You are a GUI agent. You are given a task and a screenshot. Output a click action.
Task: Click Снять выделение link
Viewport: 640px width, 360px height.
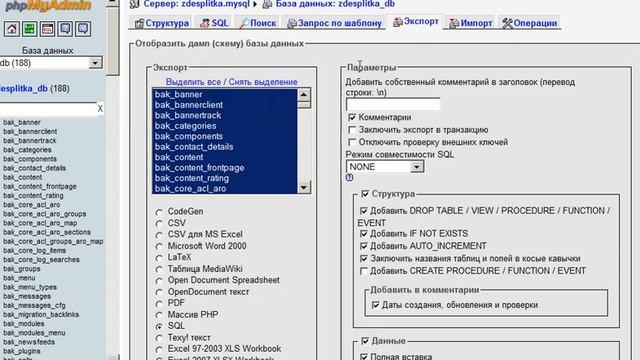coord(263,82)
